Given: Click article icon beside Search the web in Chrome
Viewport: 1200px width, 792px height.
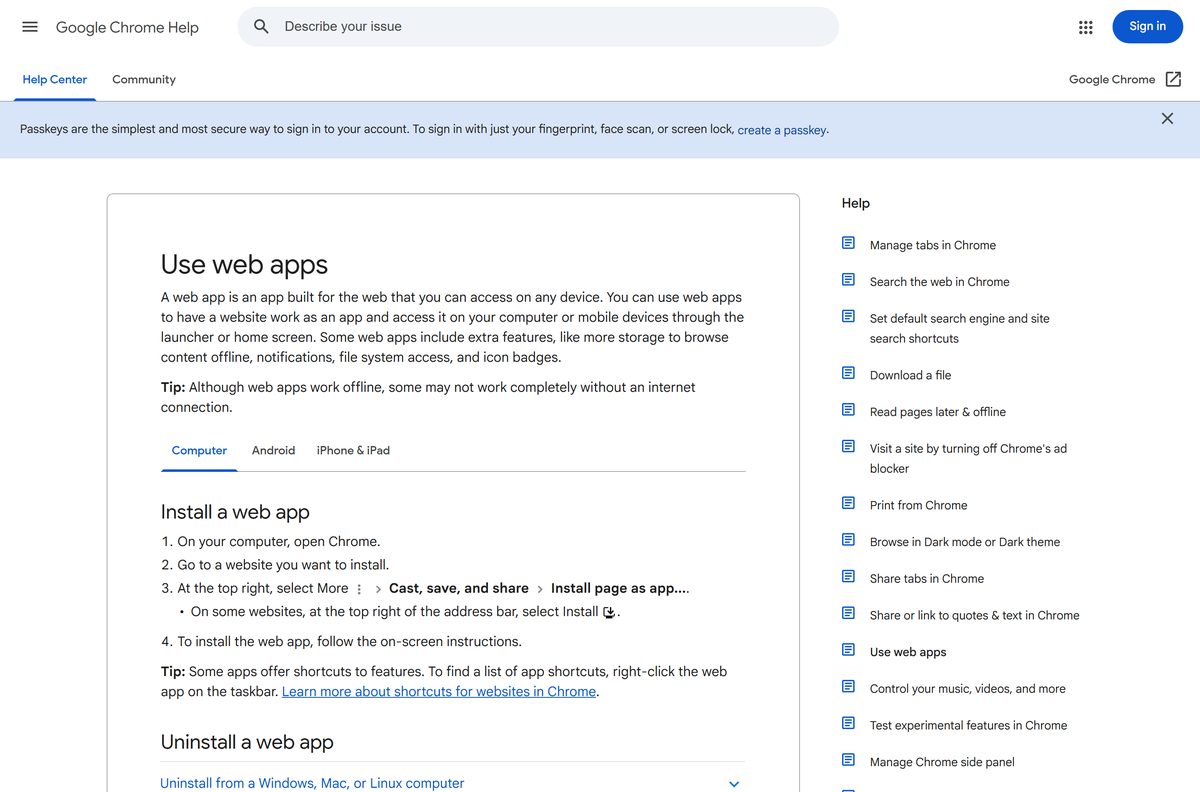Looking at the screenshot, I should 848,280.
